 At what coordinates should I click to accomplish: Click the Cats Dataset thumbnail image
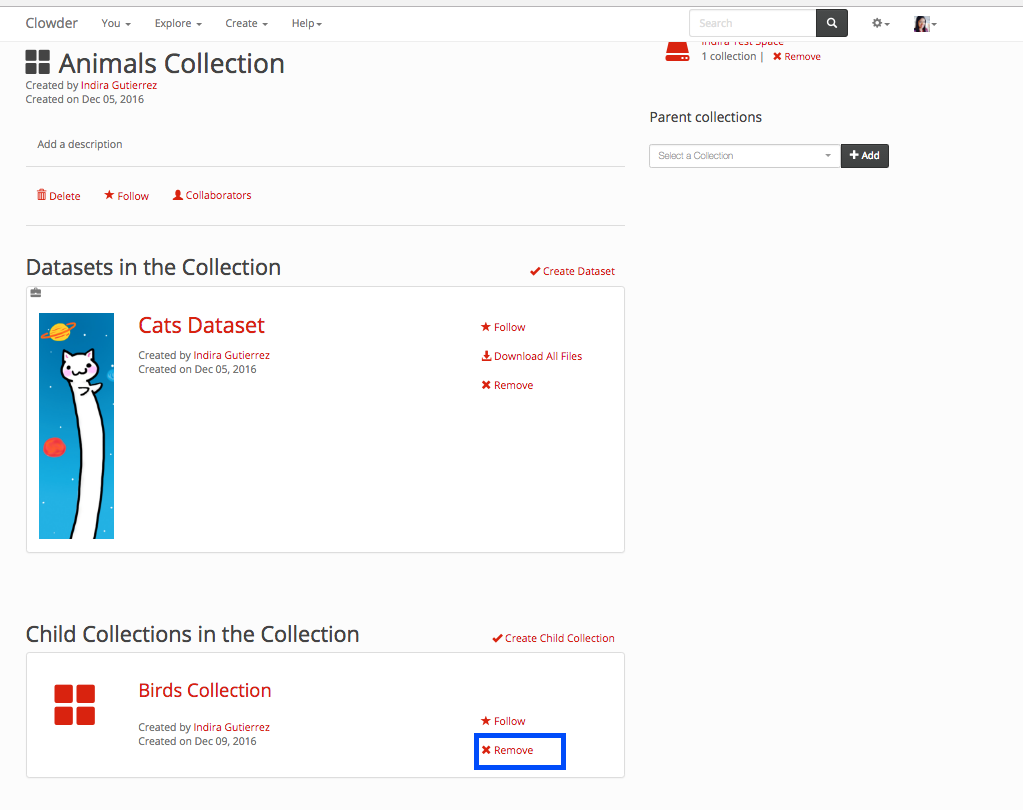pyautogui.click(x=76, y=426)
